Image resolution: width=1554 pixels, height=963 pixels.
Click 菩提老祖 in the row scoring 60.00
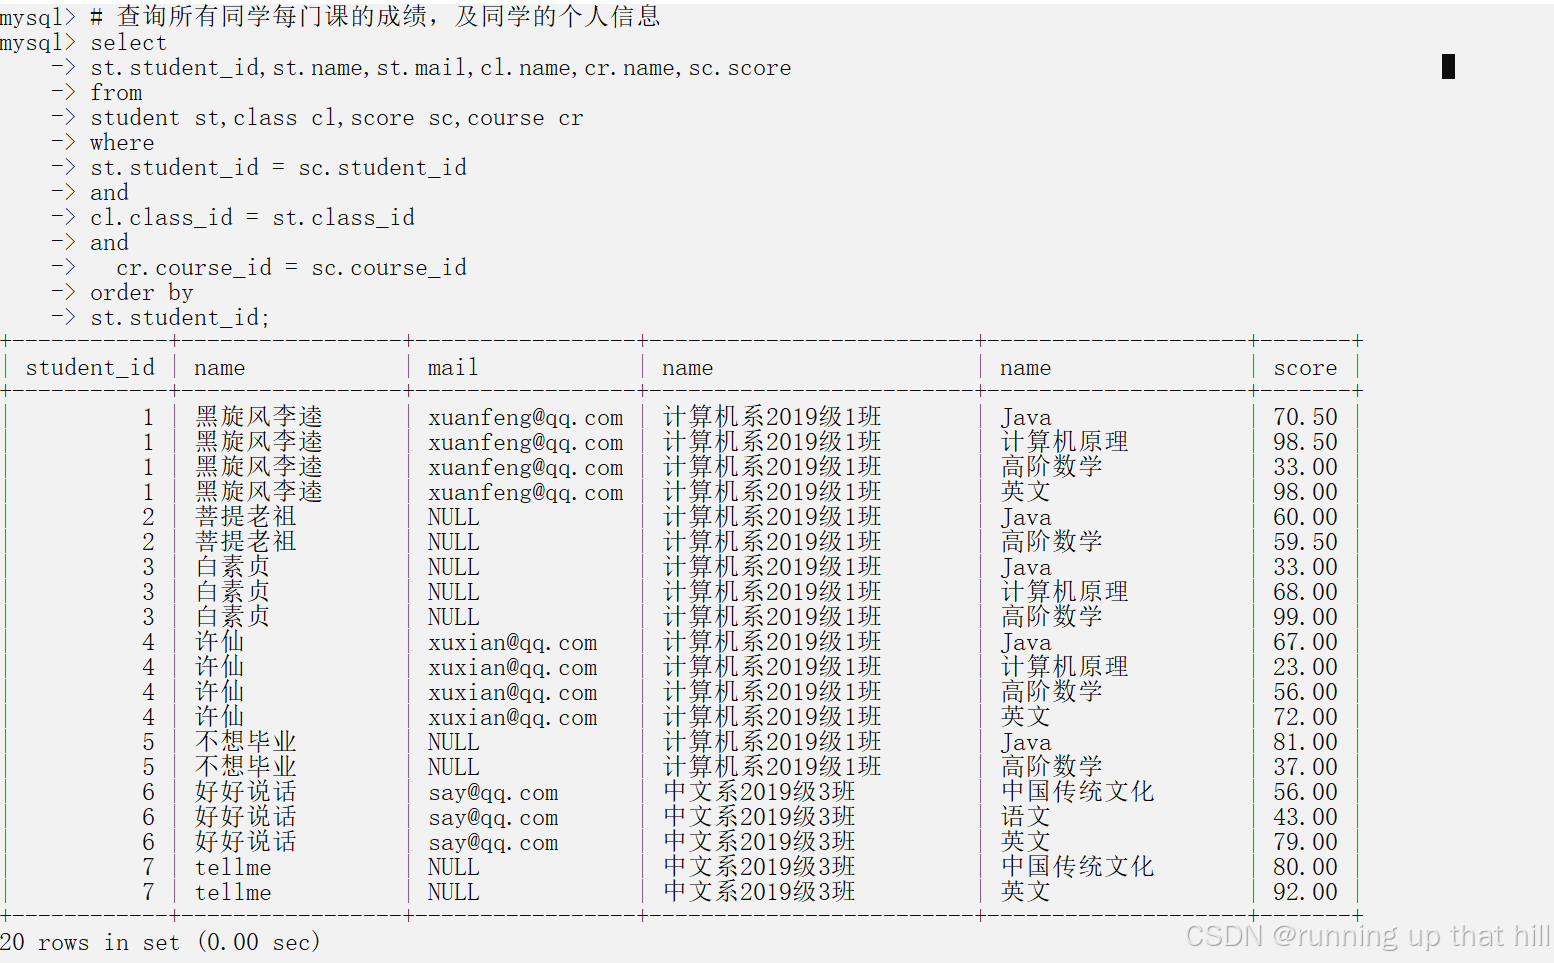pos(246,517)
